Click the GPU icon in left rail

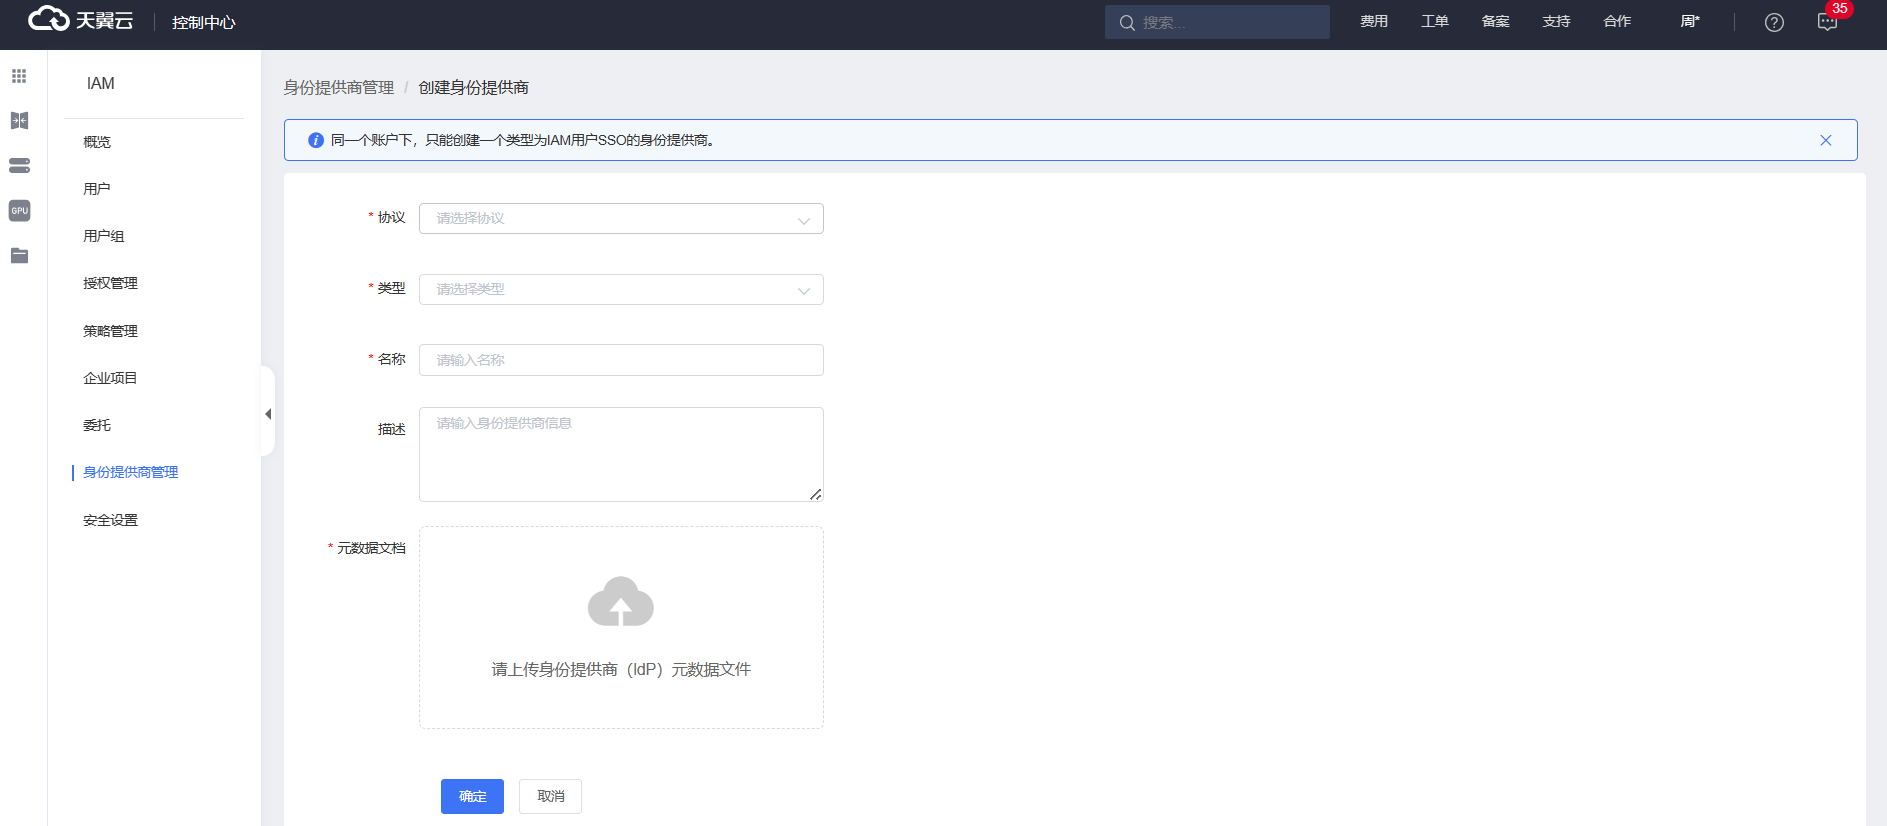point(19,210)
